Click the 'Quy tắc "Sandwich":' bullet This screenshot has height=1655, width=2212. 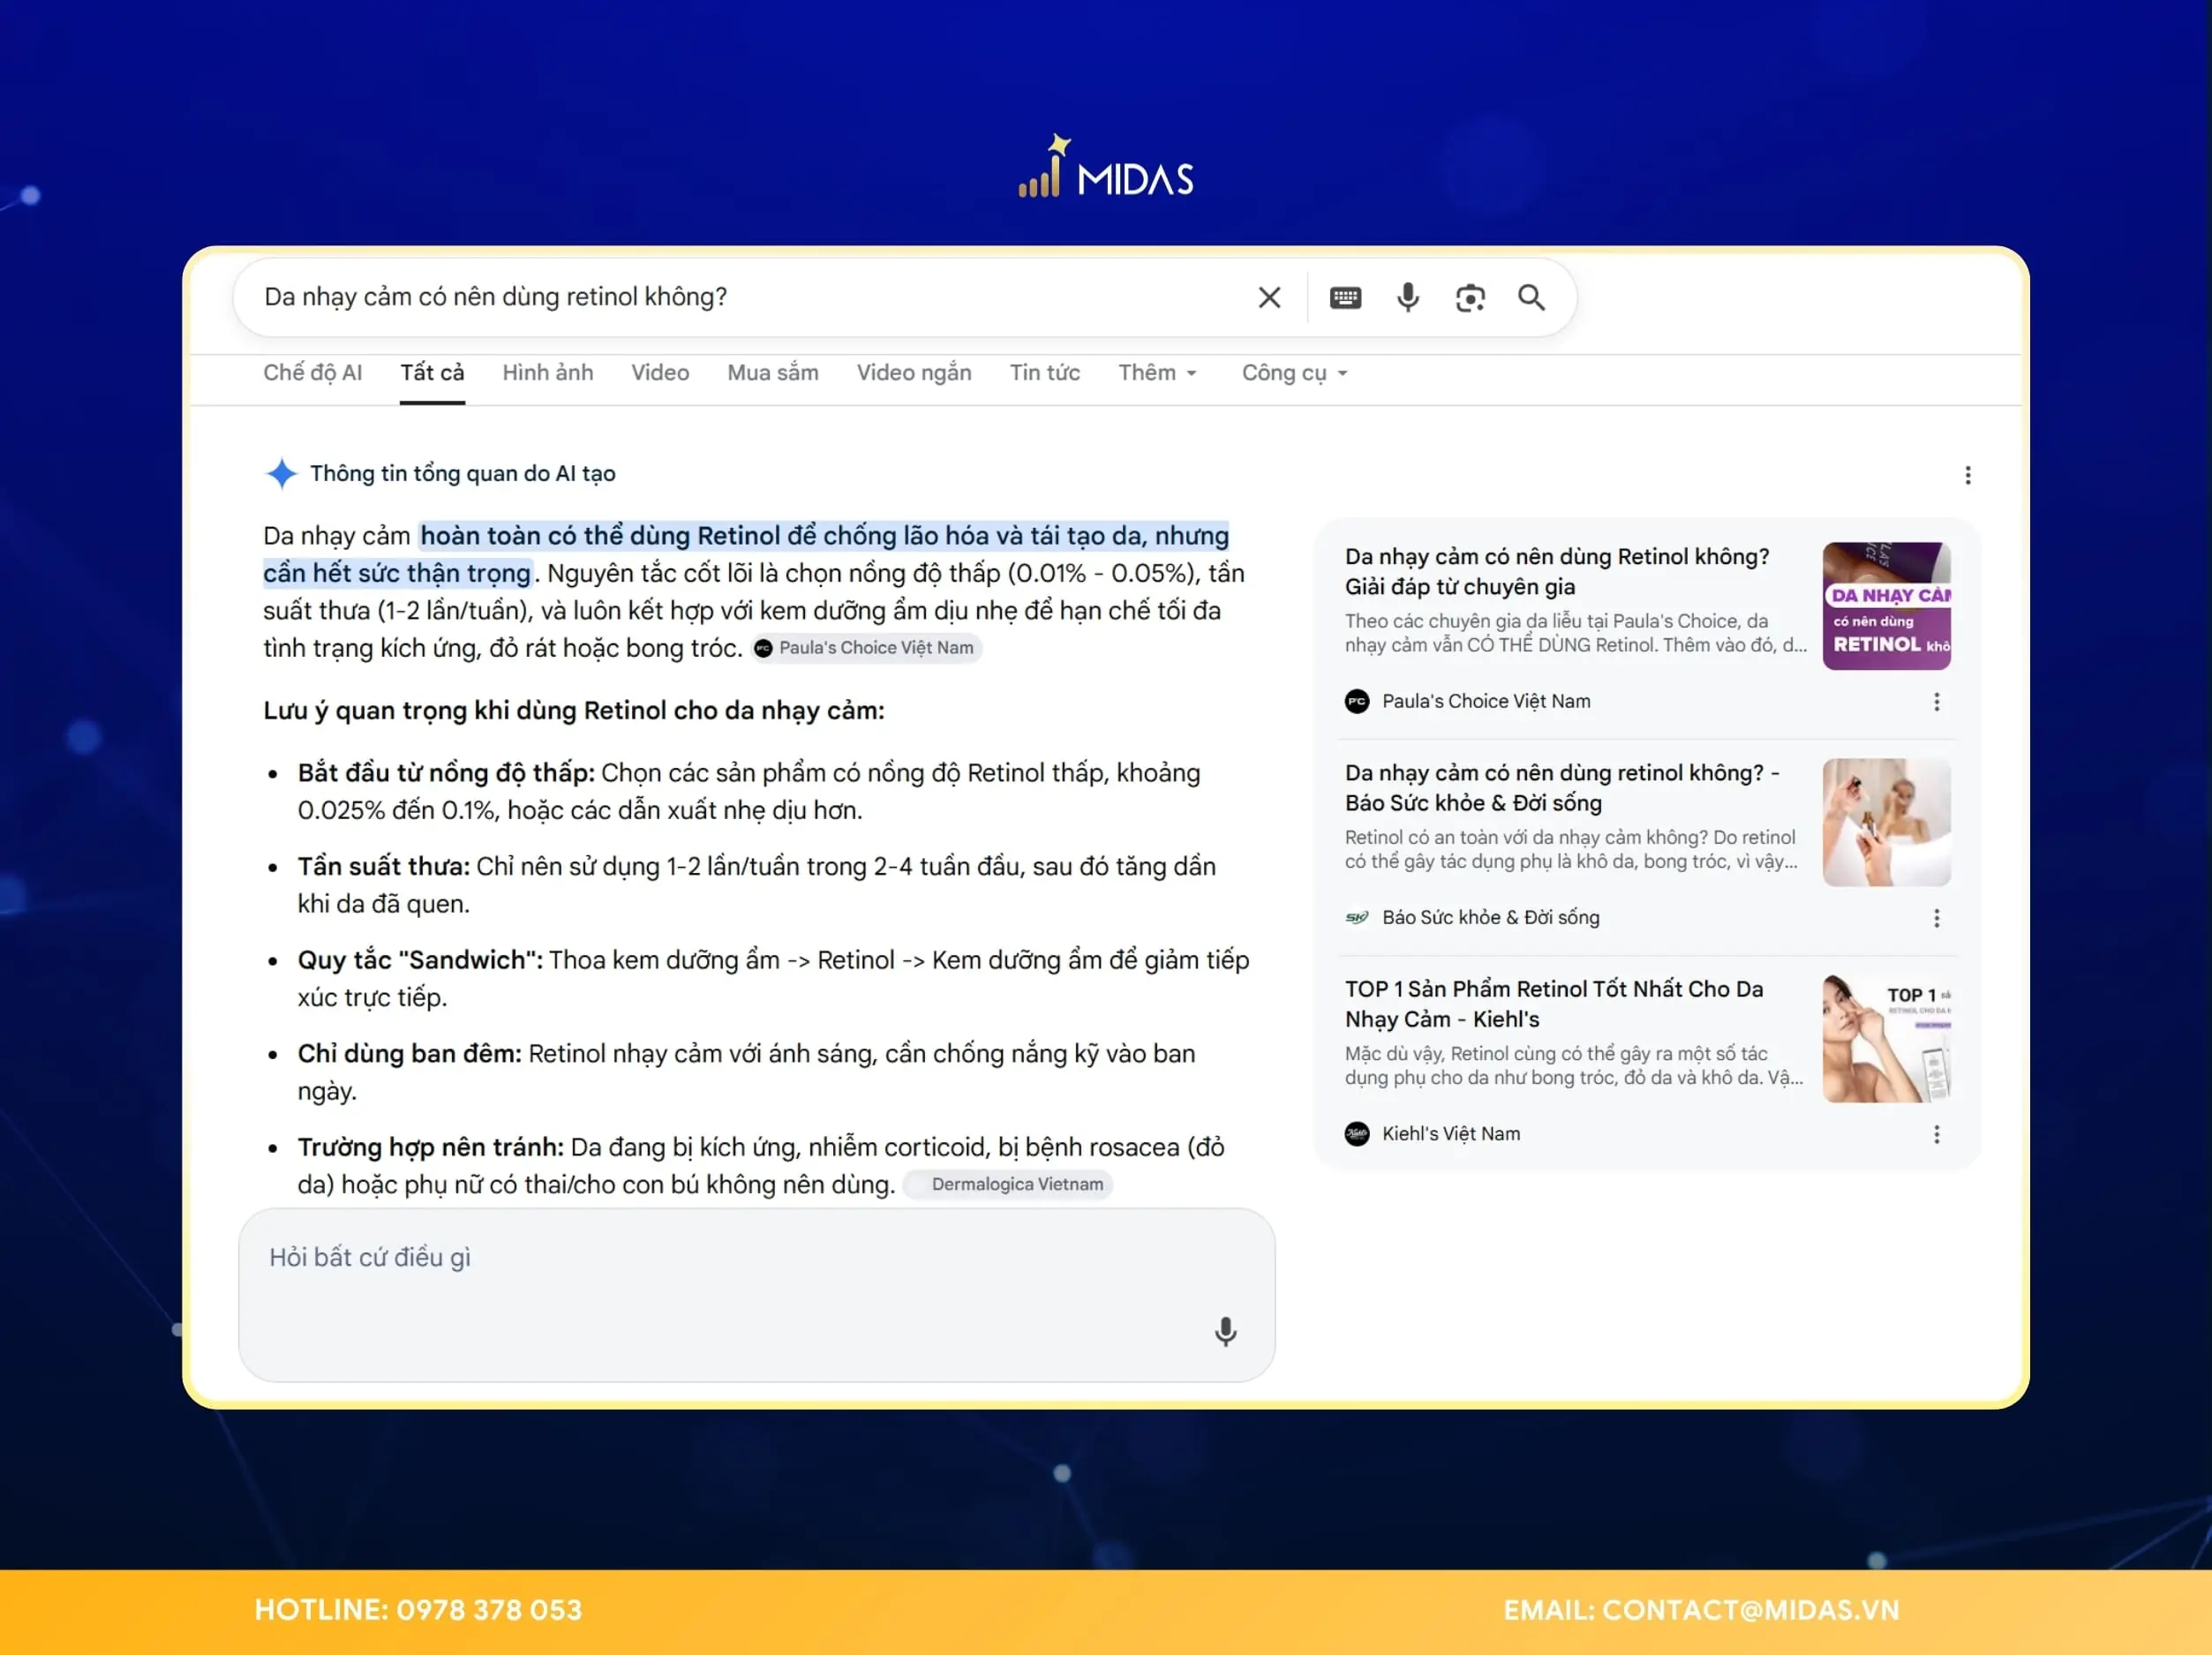pyautogui.click(x=420, y=960)
